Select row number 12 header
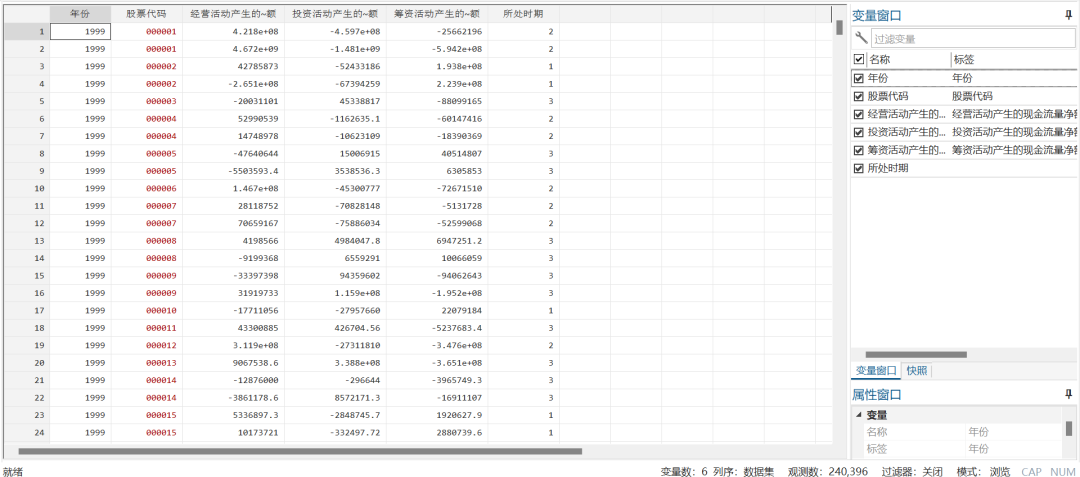Screen dimensions: 1080x477 27,223
